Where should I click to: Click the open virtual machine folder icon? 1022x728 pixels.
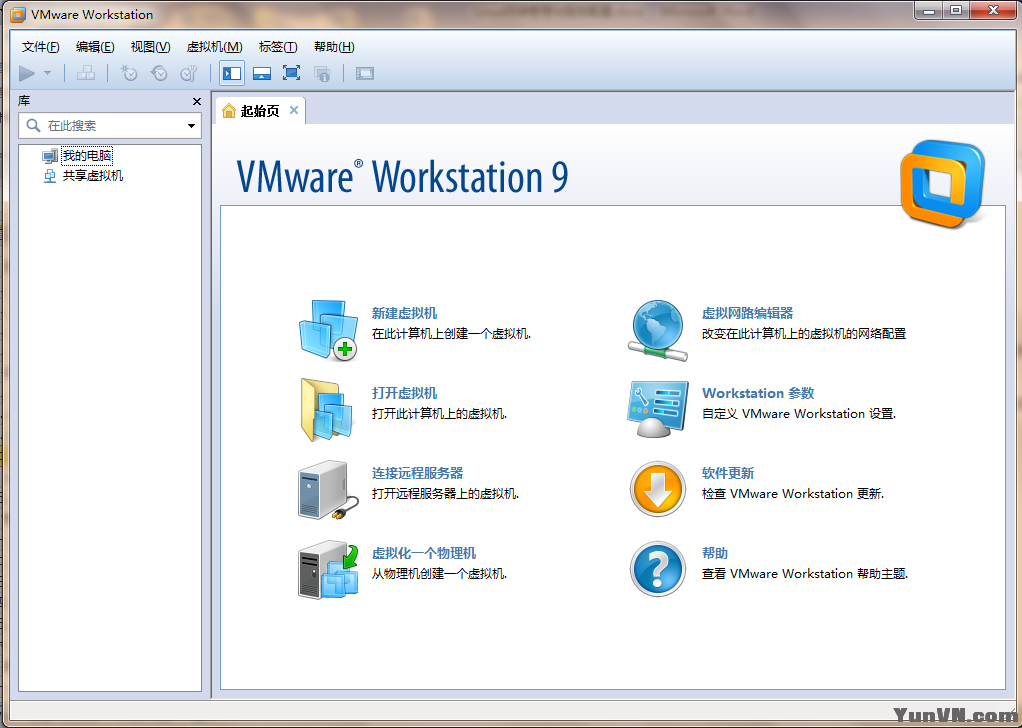point(328,410)
